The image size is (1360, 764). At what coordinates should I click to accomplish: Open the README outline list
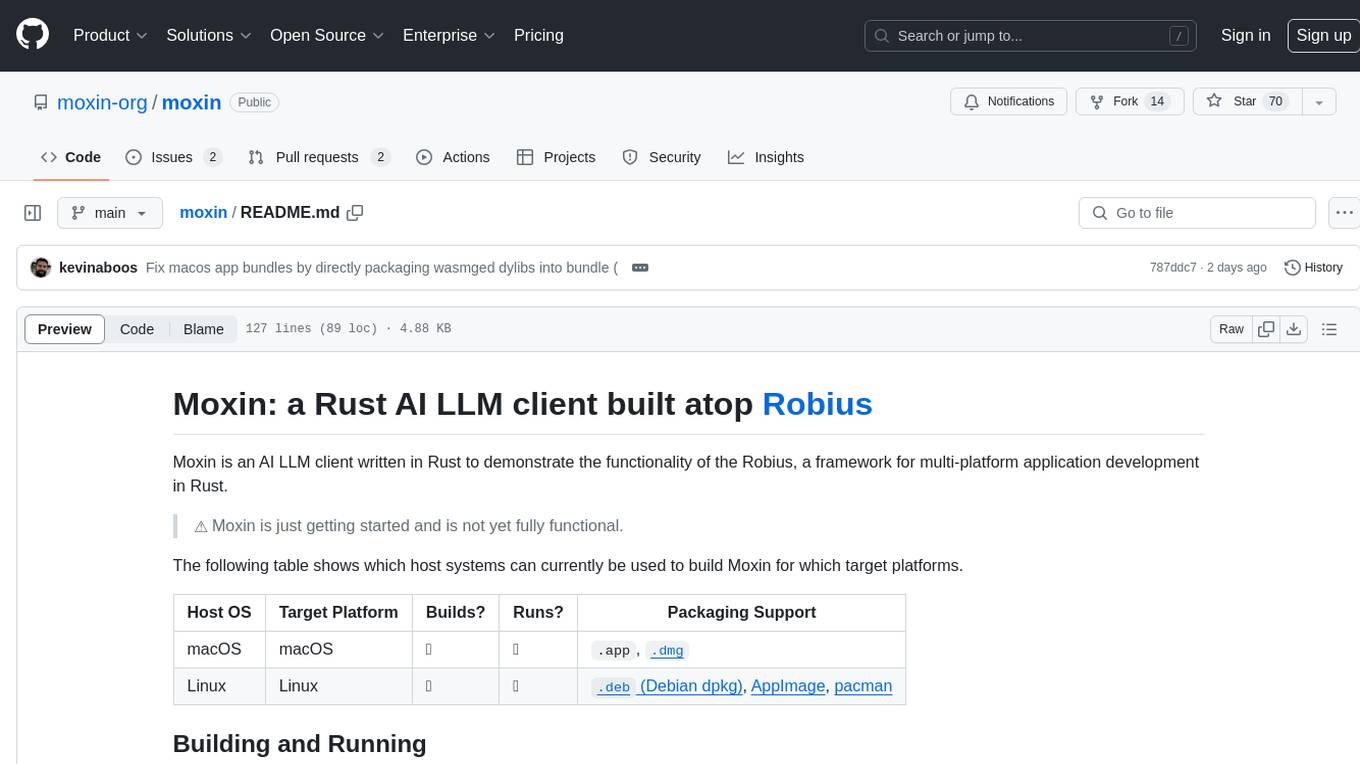pos(1329,329)
